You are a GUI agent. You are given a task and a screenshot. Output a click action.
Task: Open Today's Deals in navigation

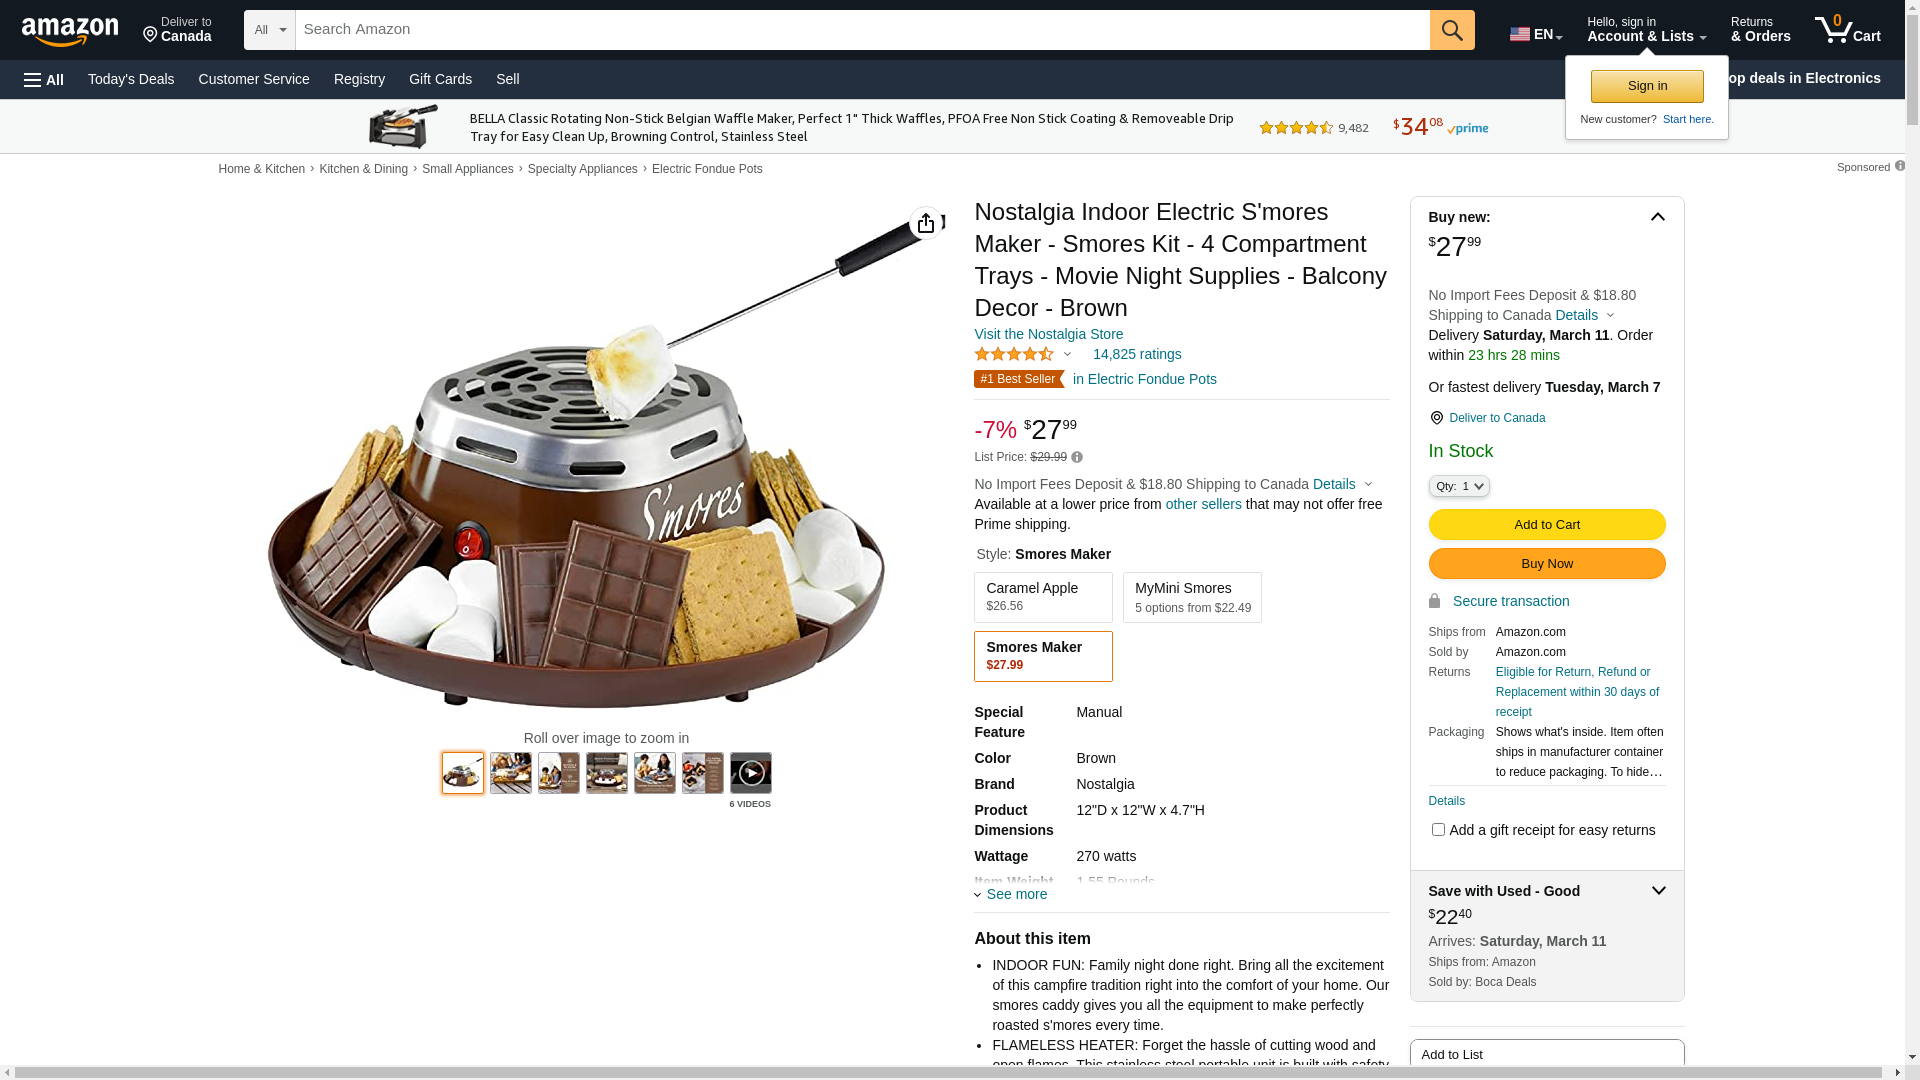[x=131, y=79]
